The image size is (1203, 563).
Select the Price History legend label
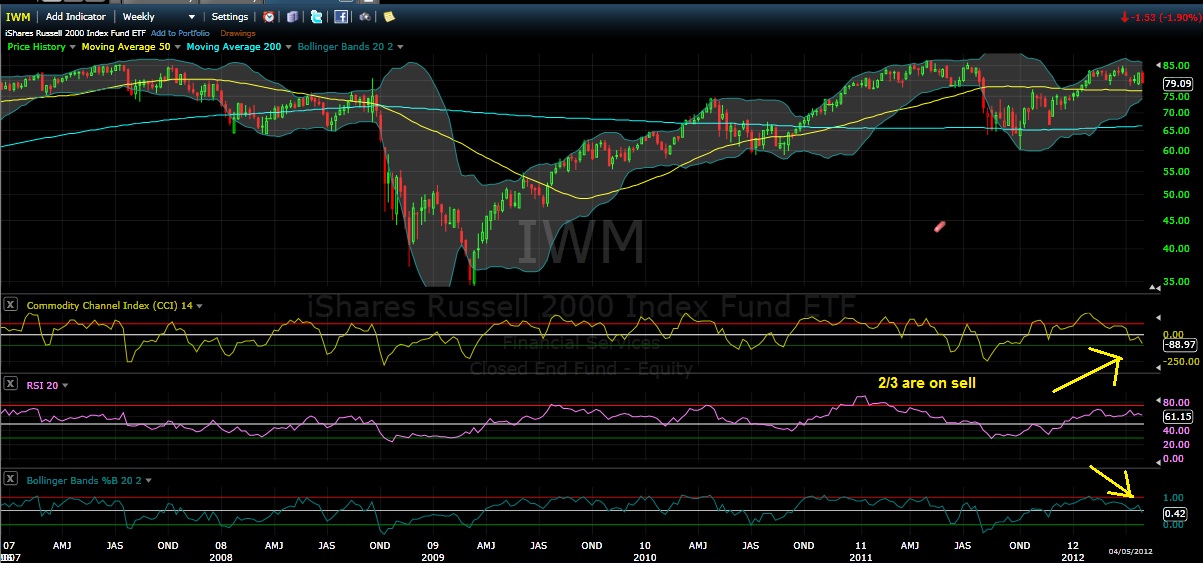[x=36, y=47]
